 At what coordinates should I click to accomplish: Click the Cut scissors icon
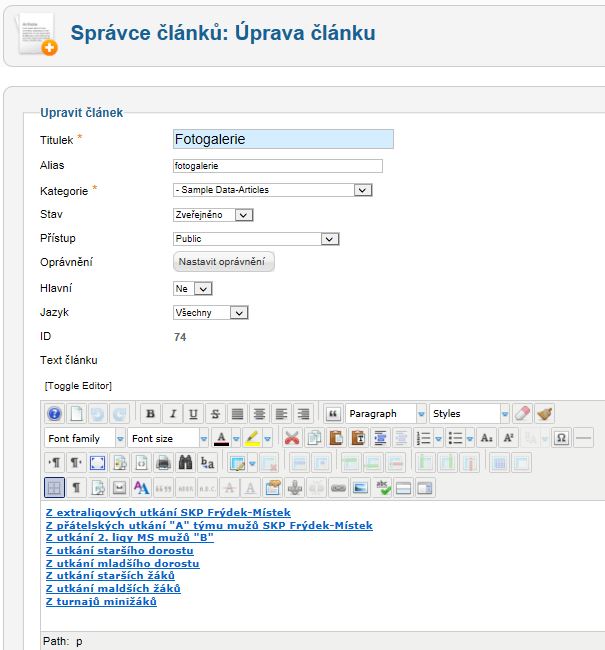291,438
